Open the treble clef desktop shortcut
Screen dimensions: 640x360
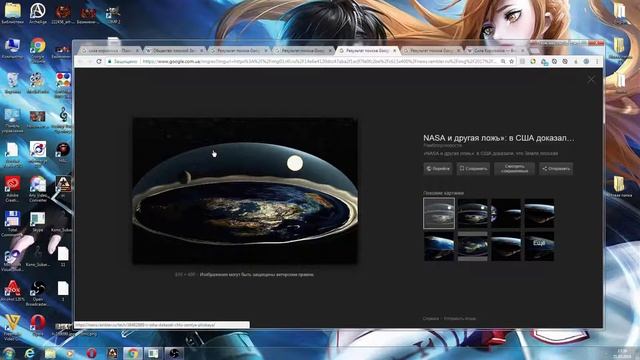(x=63, y=120)
